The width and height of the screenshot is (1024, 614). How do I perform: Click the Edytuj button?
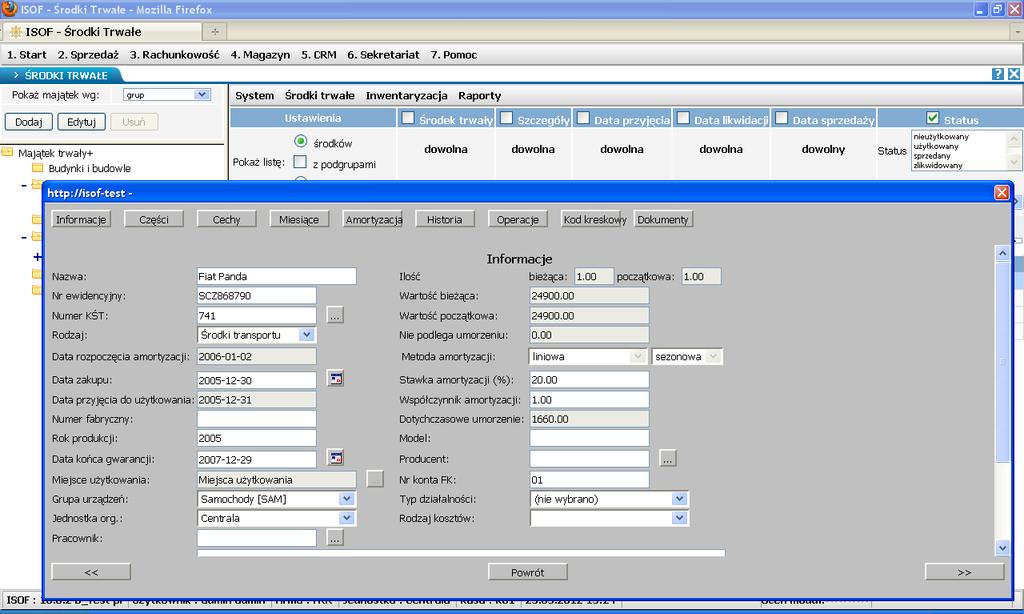(x=82, y=122)
